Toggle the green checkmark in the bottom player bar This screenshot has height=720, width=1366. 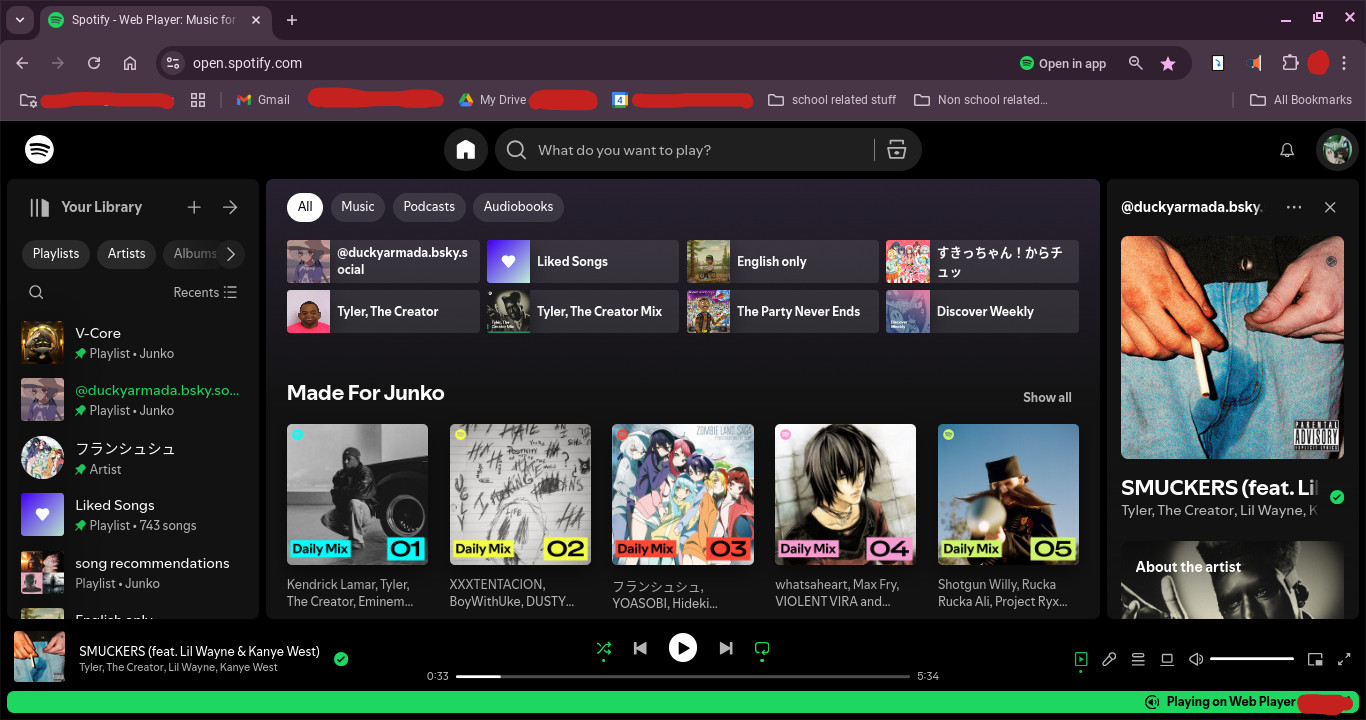(341, 659)
